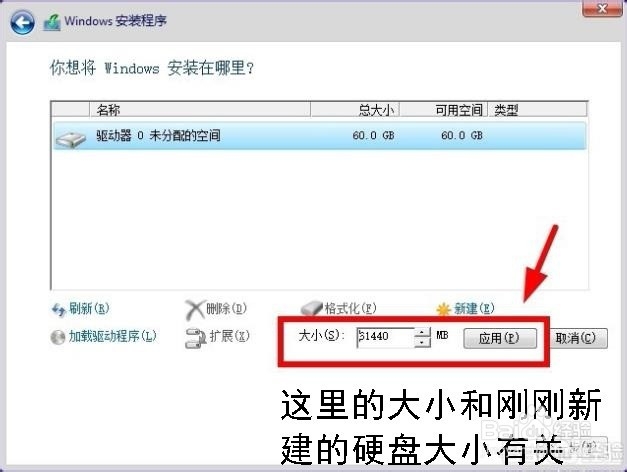Go back using the blue arrow button
This screenshot has width=627, height=472.
click(22, 22)
